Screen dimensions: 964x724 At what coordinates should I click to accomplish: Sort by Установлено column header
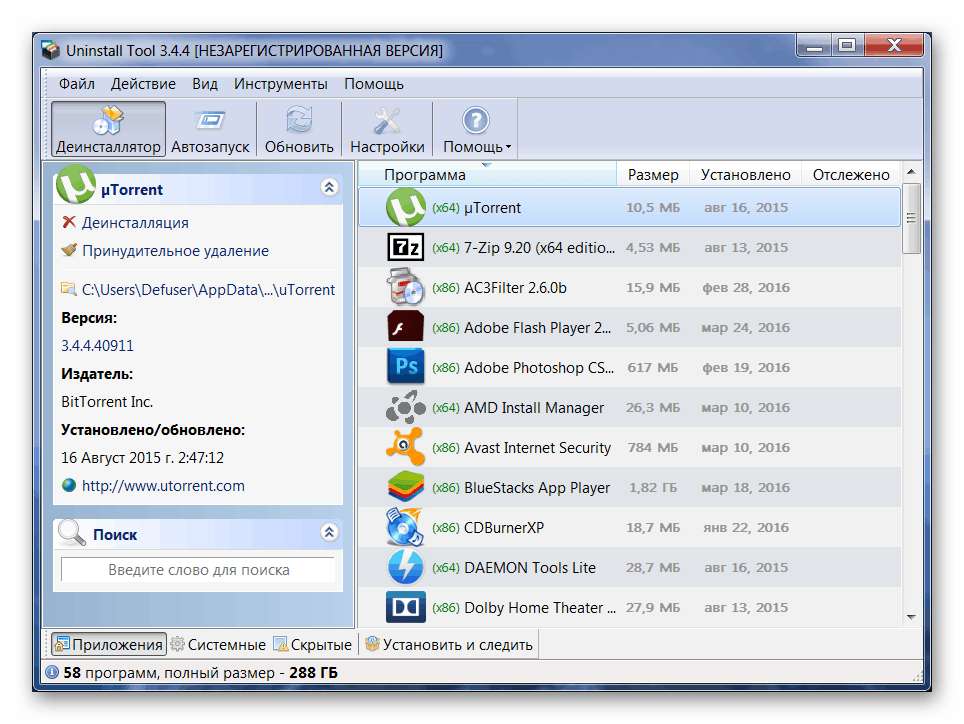click(x=745, y=175)
